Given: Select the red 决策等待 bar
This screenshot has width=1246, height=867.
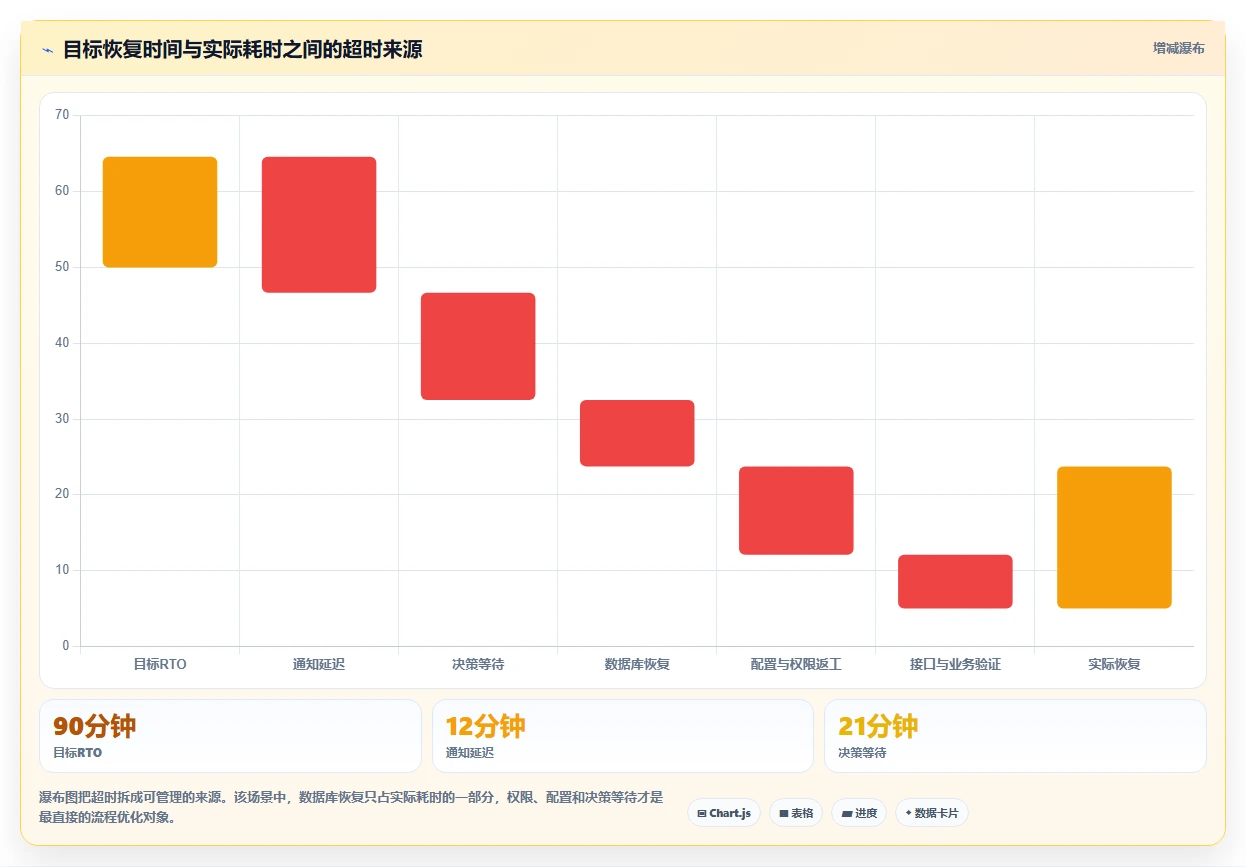Looking at the screenshot, I should pyautogui.click(x=478, y=346).
